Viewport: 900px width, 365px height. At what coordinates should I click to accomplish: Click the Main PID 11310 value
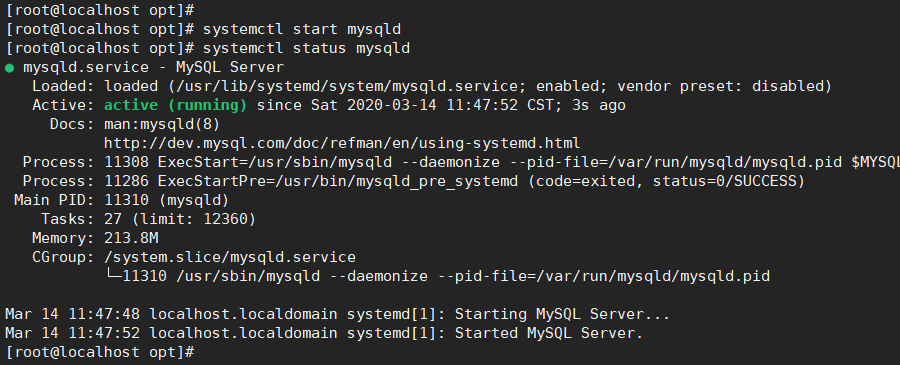(x=166, y=200)
